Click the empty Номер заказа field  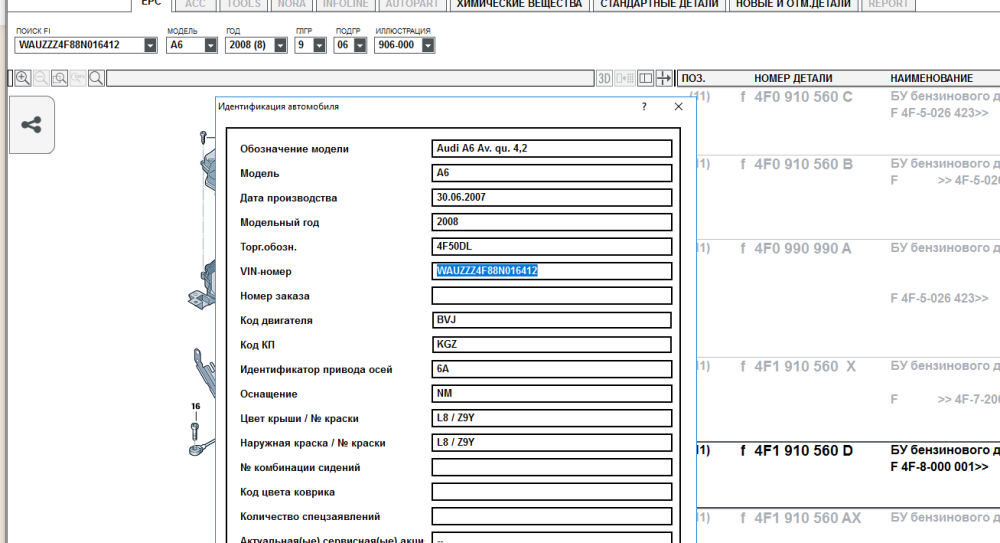[x=552, y=295]
